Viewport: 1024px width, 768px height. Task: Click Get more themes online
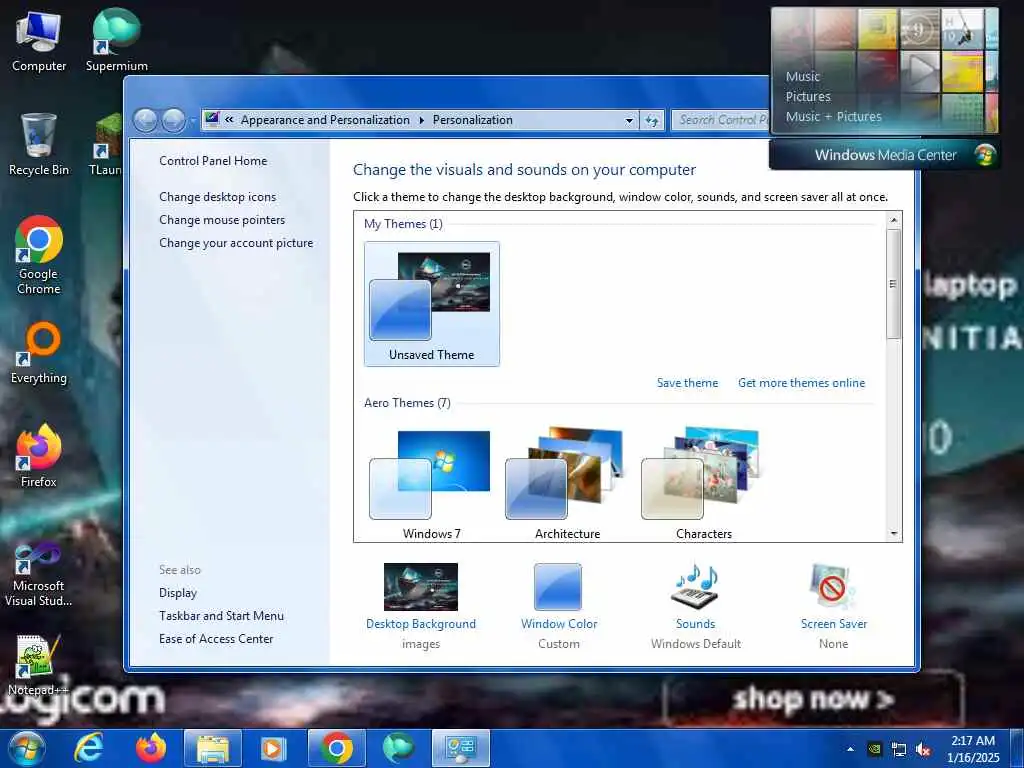(x=801, y=383)
